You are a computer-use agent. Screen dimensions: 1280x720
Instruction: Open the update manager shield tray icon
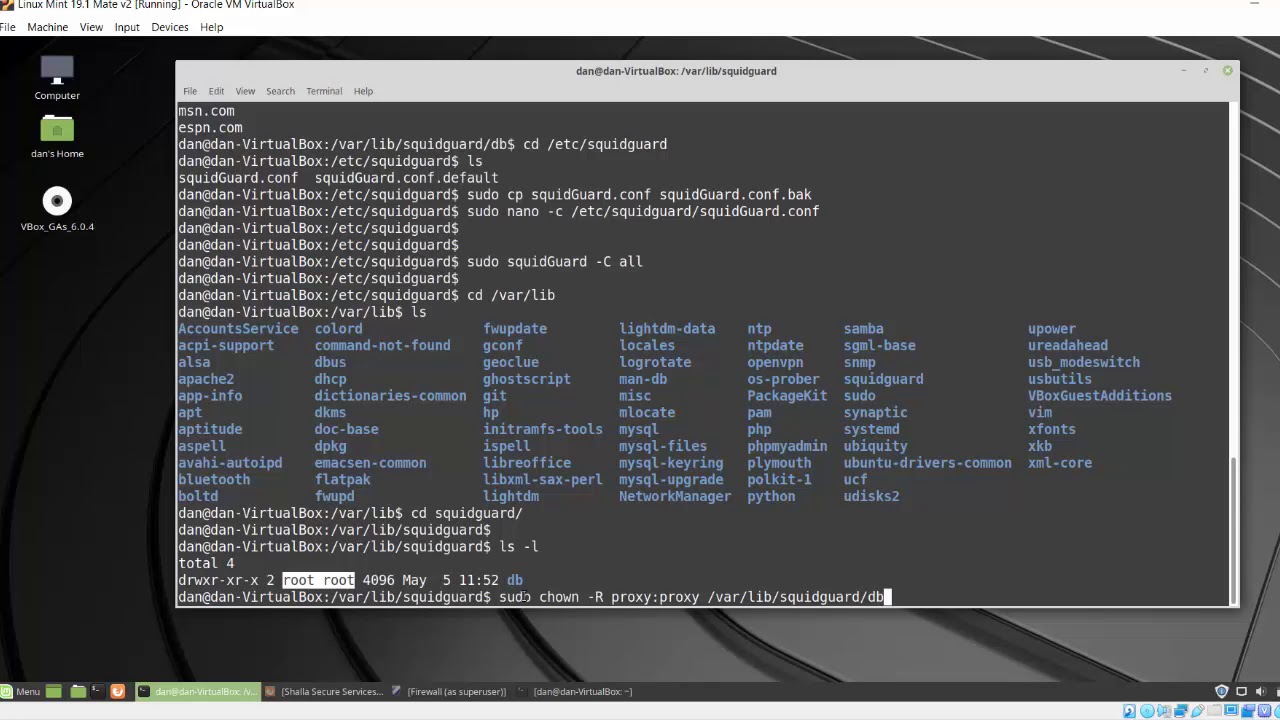[x=1221, y=691]
